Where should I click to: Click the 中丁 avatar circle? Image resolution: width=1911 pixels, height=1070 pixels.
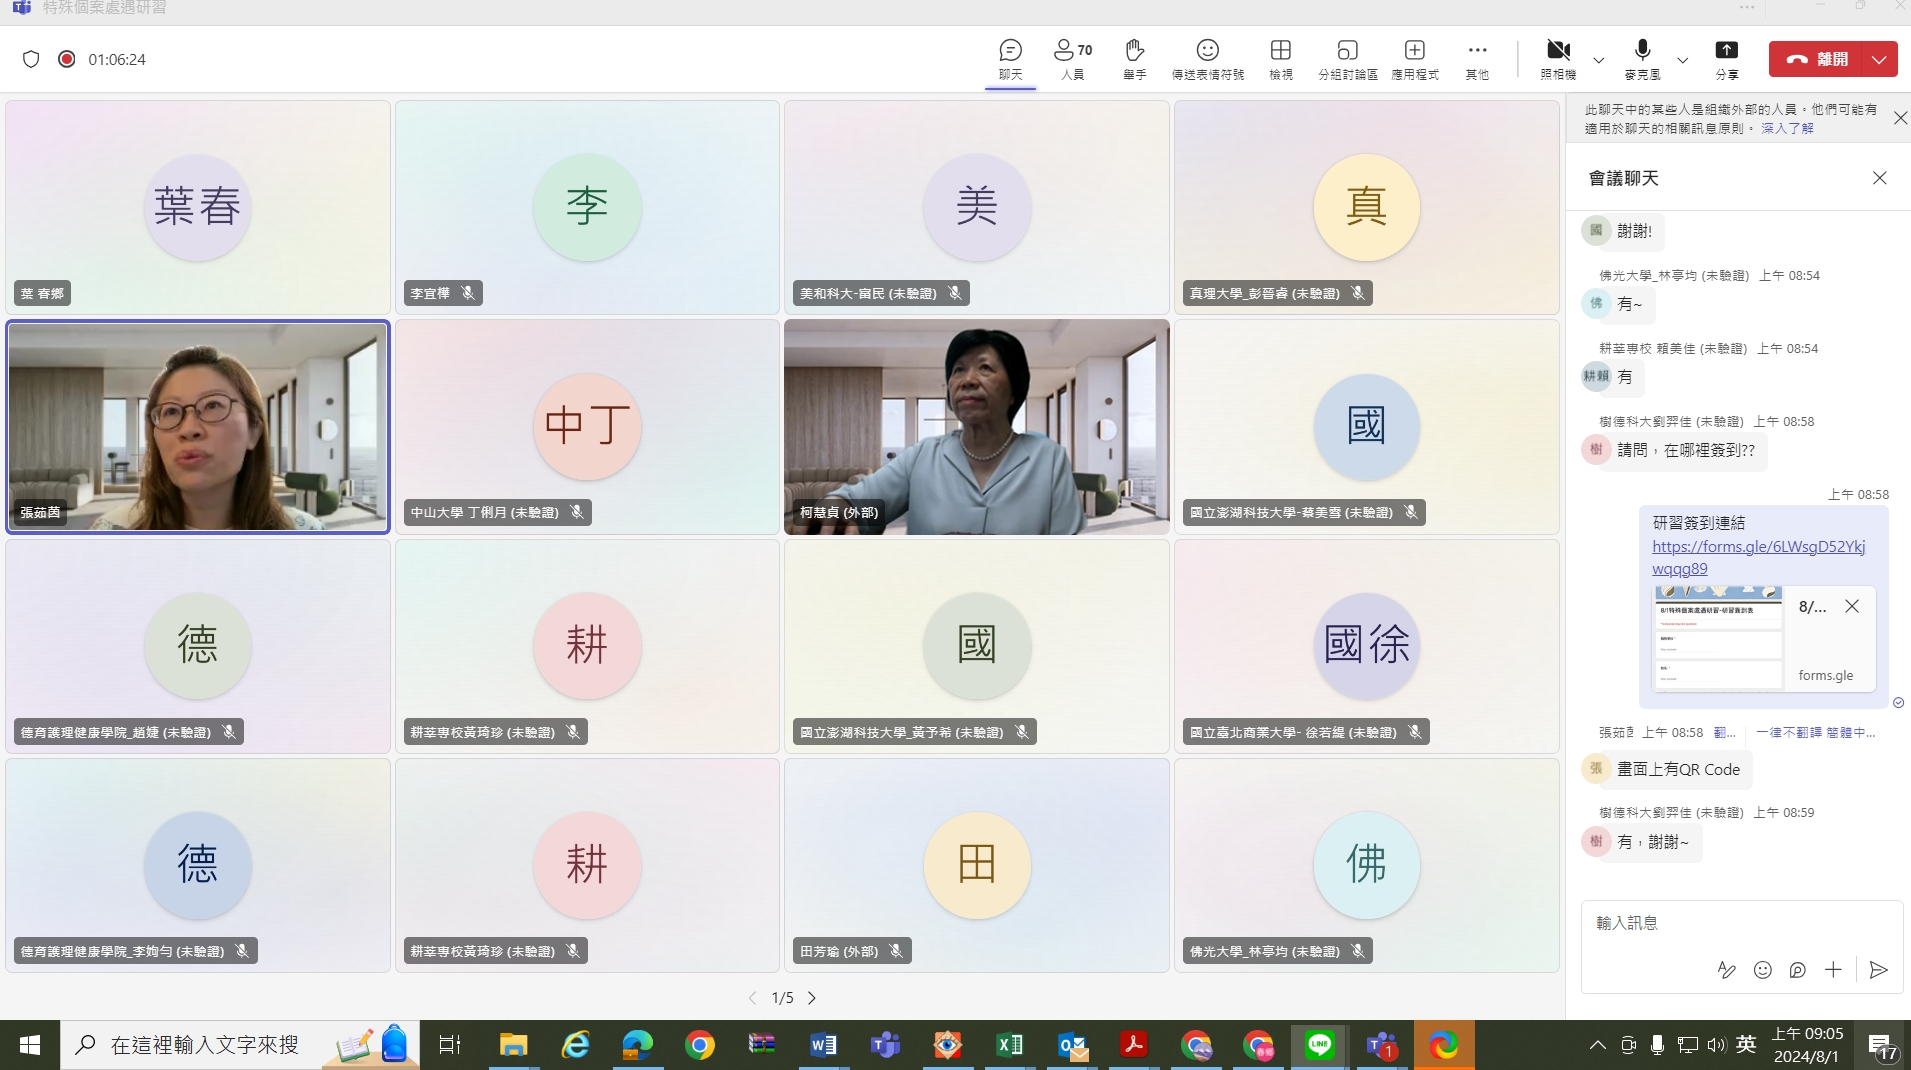(x=587, y=426)
